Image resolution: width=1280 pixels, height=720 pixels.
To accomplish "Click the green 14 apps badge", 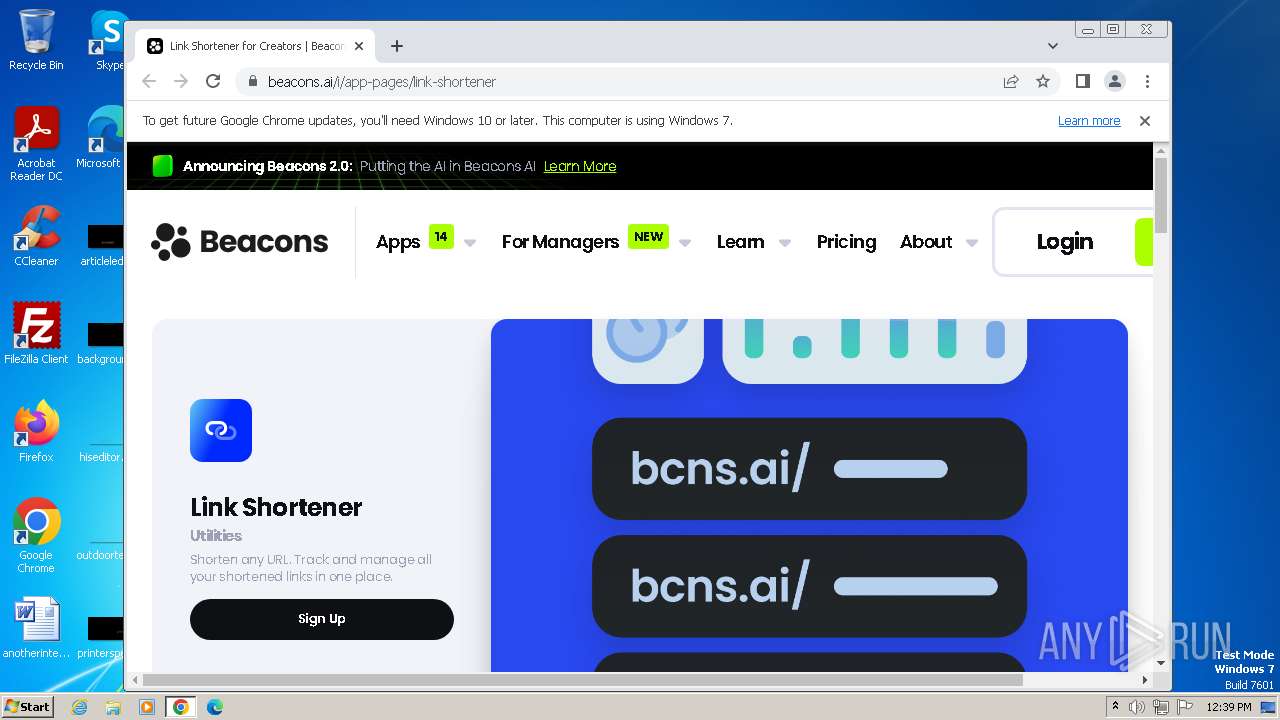I will pos(441,237).
